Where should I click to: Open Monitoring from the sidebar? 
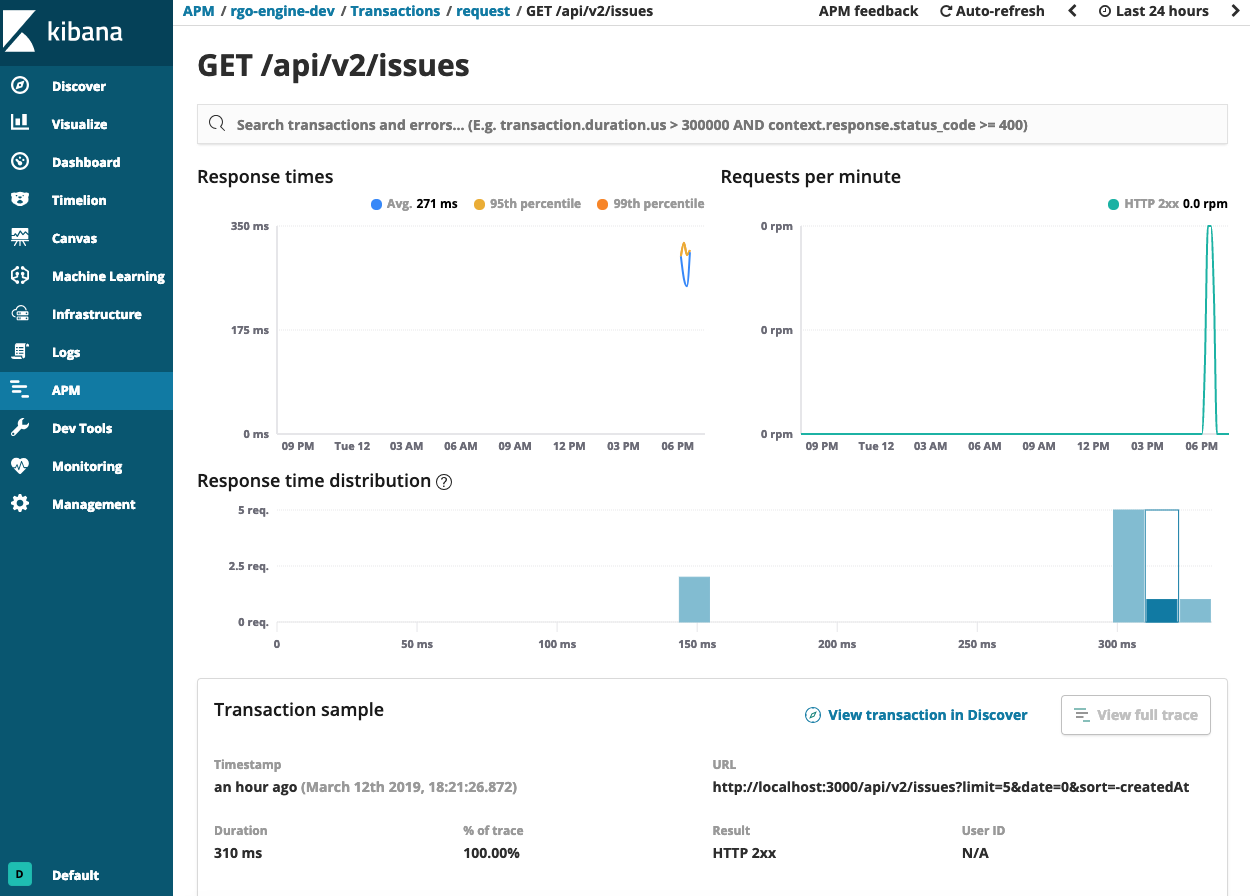tap(86, 466)
